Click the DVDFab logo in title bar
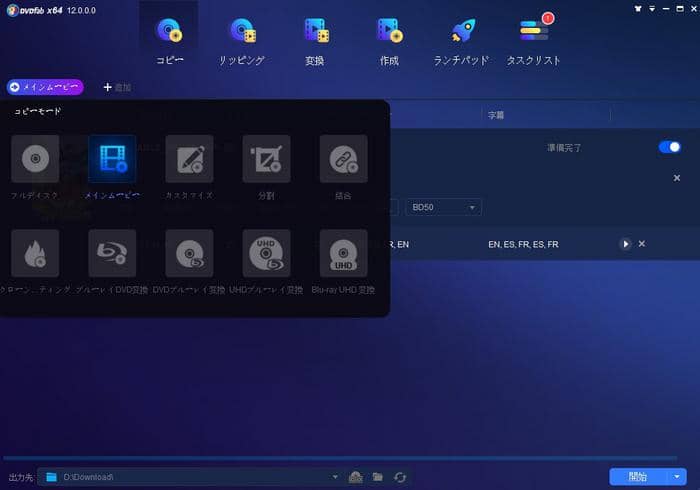The image size is (700, 490). 12,10
